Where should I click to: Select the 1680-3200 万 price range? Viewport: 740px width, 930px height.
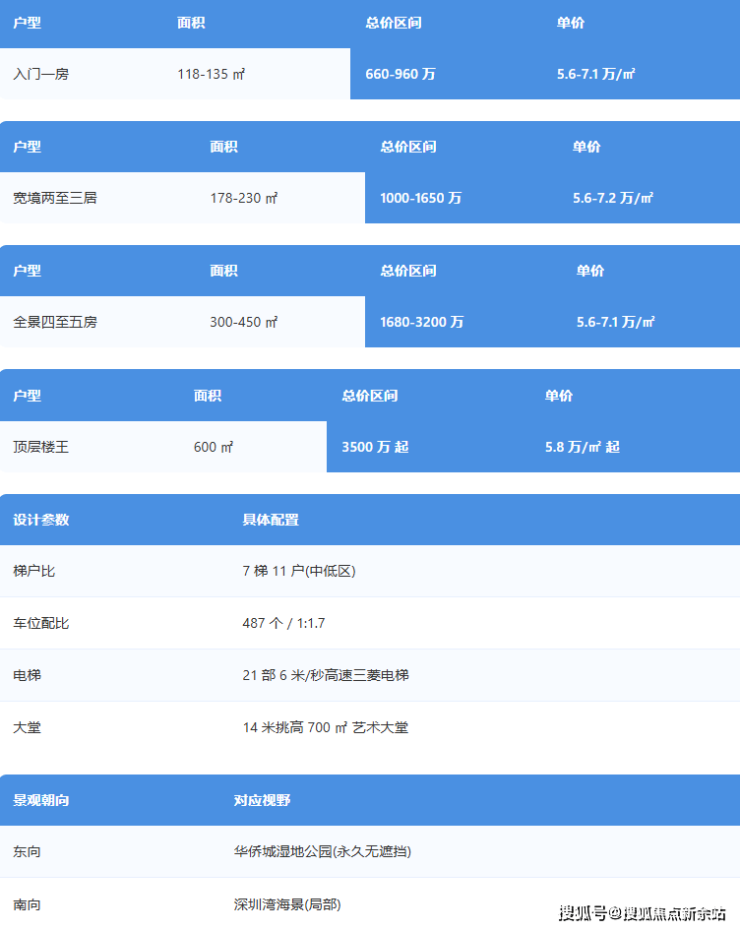[422, 322]
